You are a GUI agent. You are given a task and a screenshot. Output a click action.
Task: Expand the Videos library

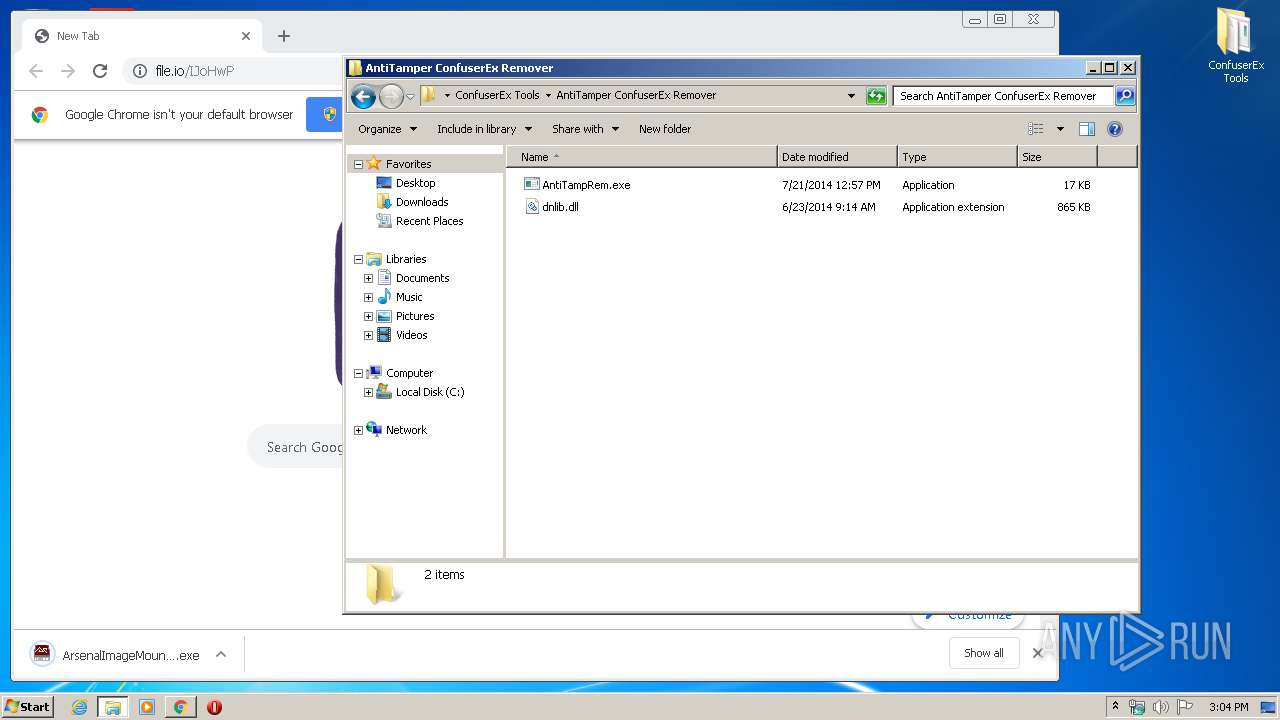(368, 335)
